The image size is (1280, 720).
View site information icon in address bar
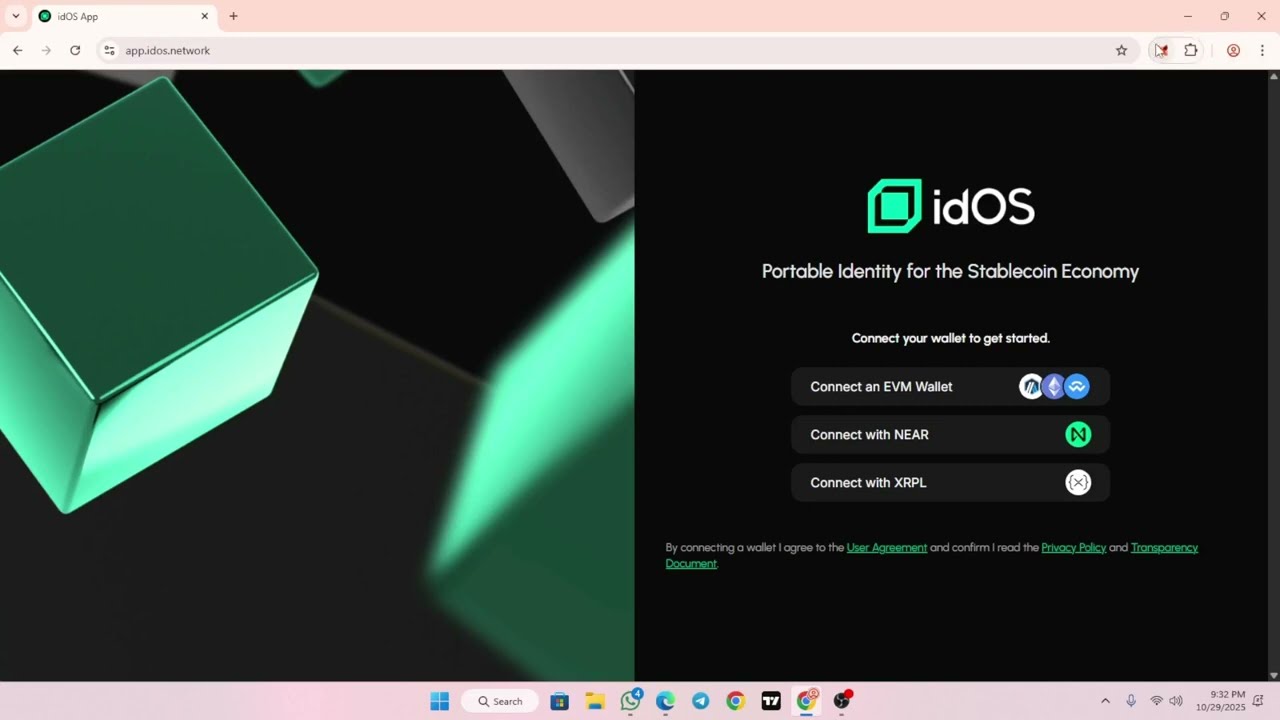tap(110, 50)
